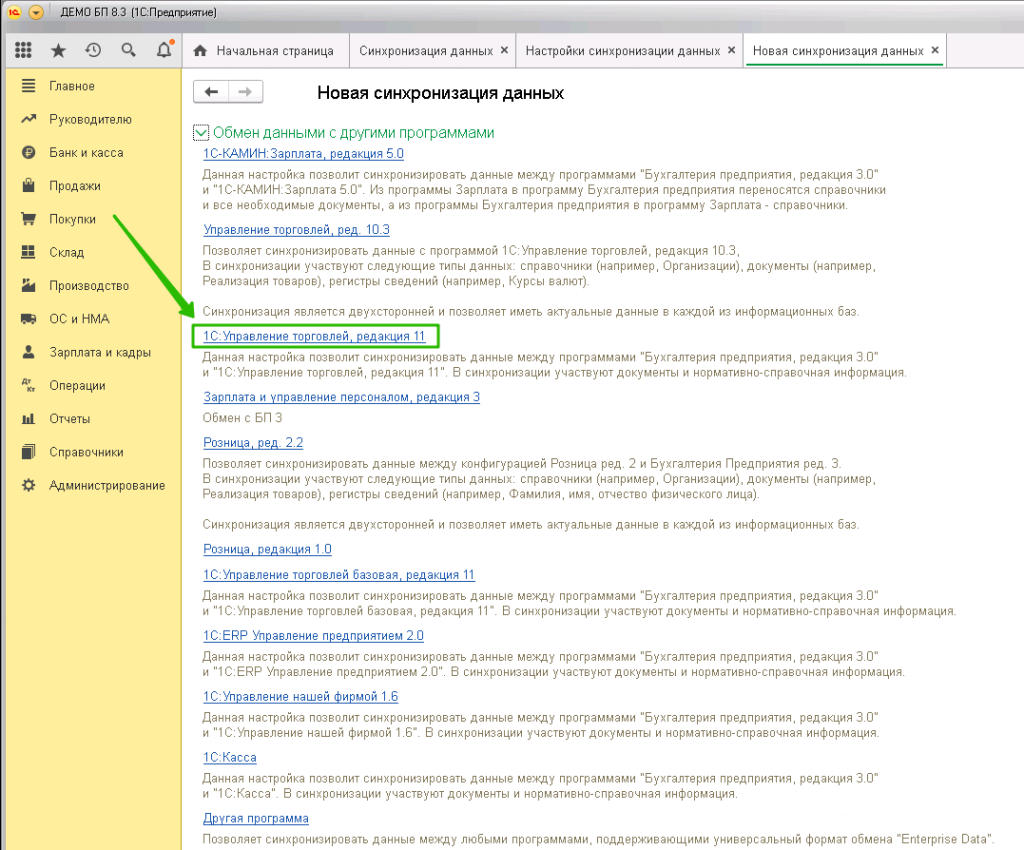Open 'Зарплата и кадры' sidebar section
The image size is (1024, 850).
[100, 352]
